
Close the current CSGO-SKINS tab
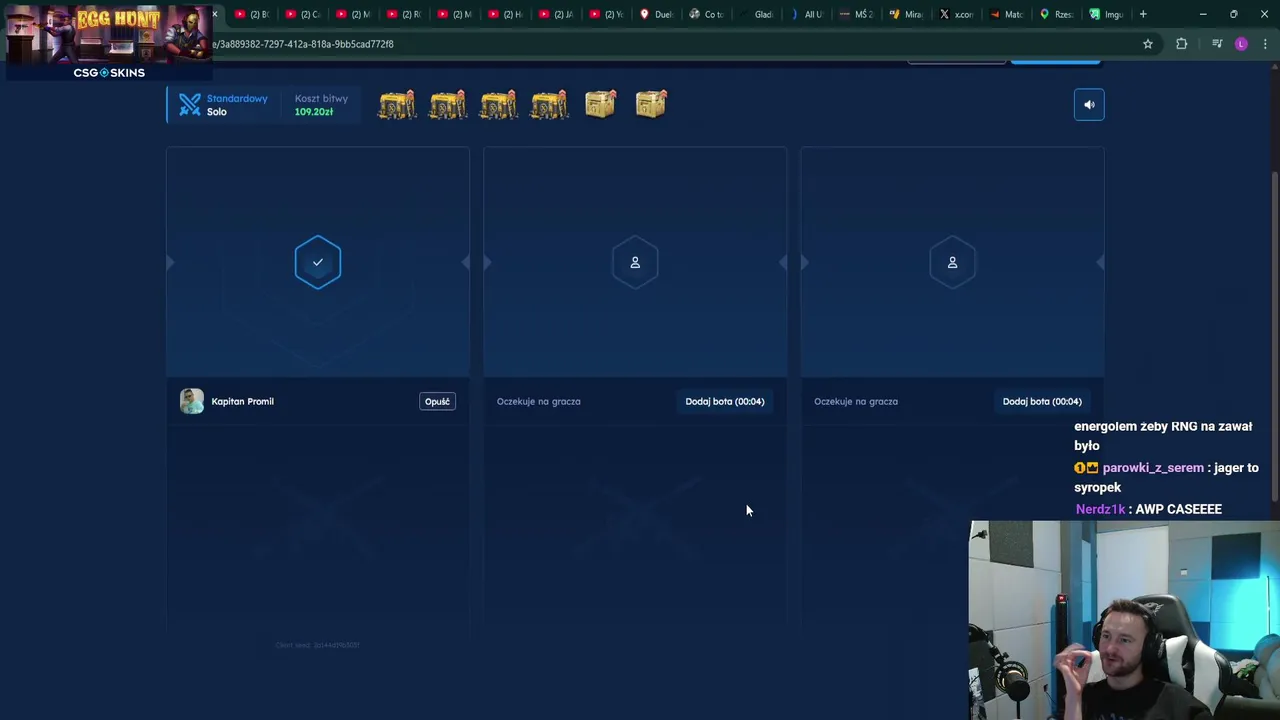click(214, 14)
